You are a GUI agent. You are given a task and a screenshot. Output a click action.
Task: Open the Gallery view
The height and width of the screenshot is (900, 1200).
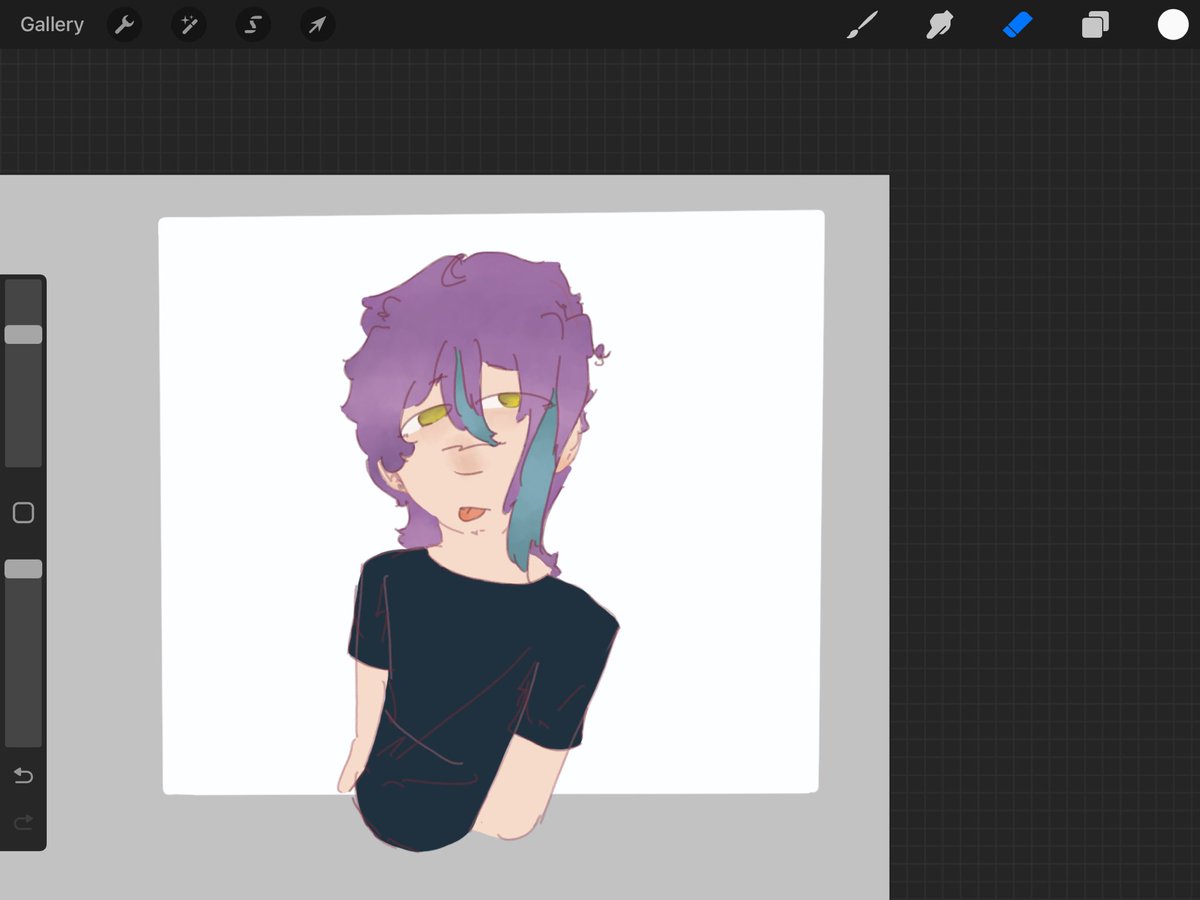52,25
